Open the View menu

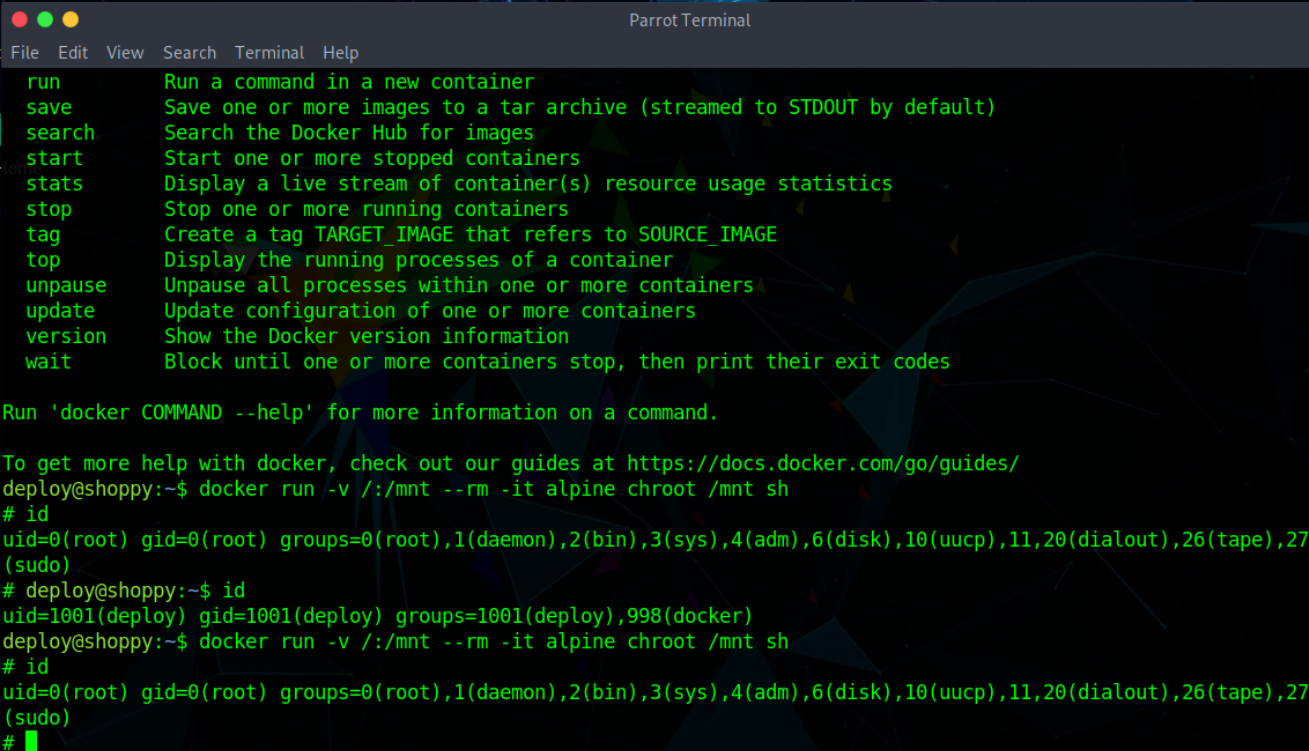[125, 53]
